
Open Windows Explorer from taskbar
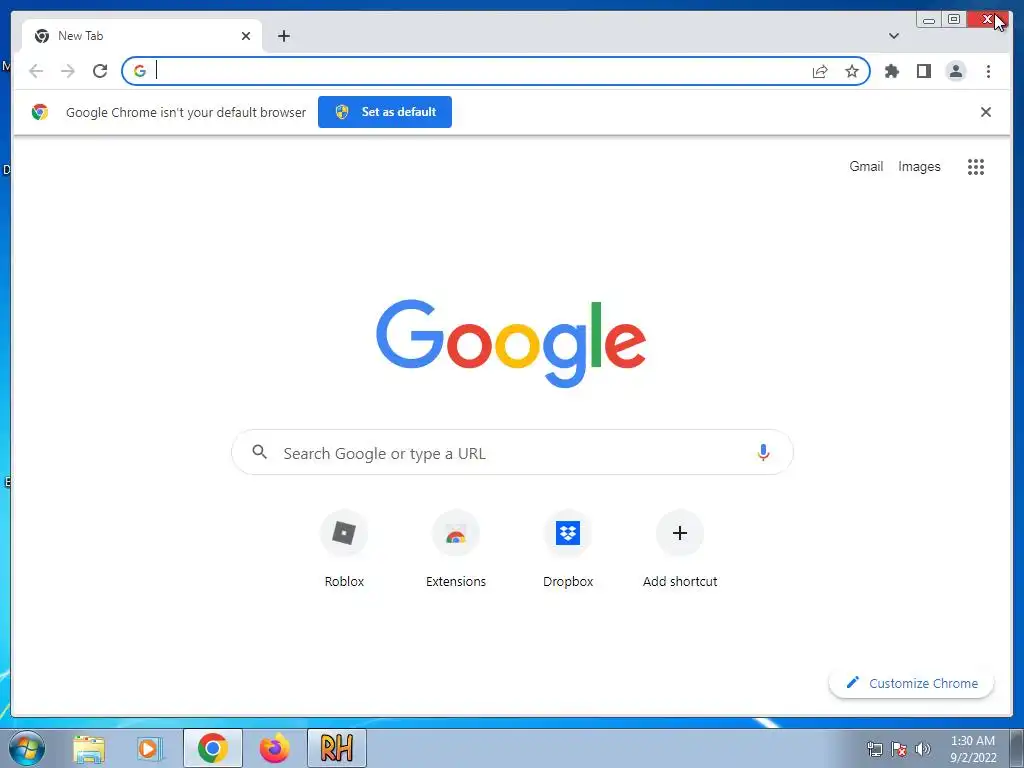click(89, 748)
